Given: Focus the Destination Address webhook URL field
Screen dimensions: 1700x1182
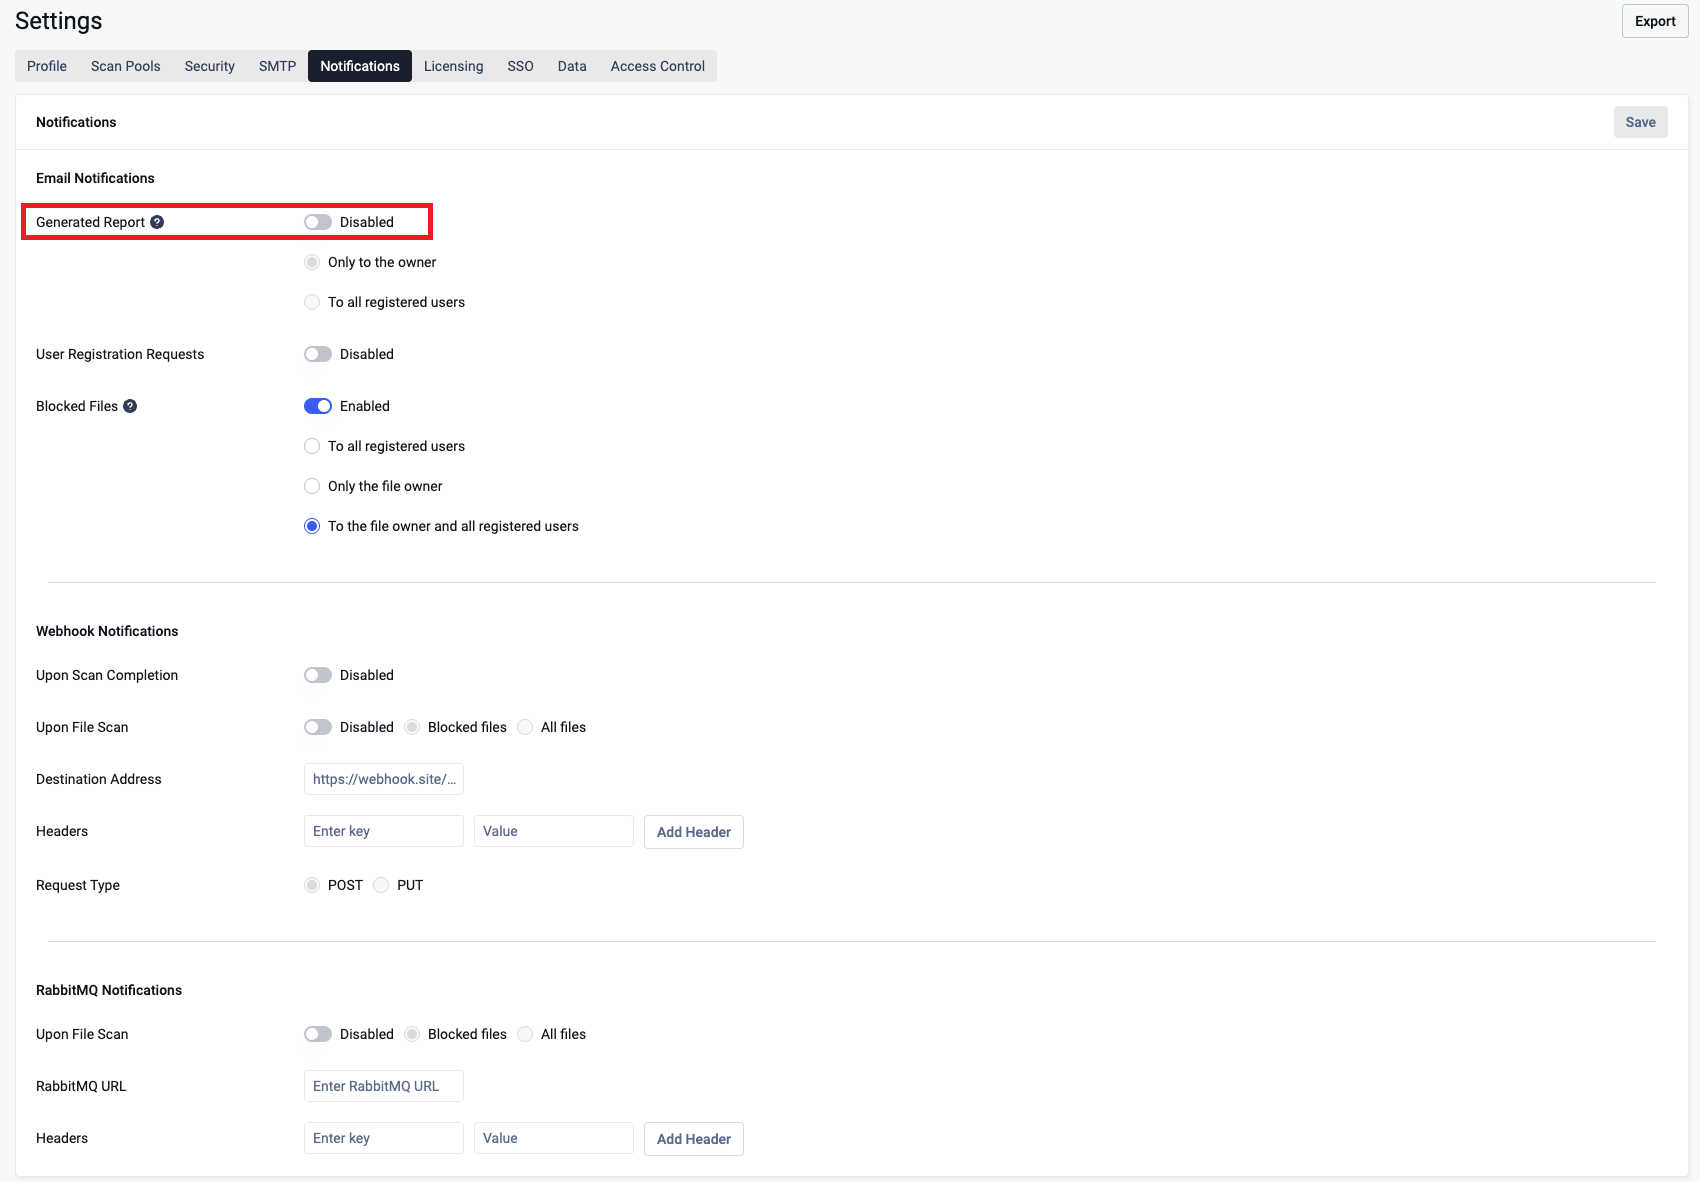Looking at the screenshot, I should point(384,779).
